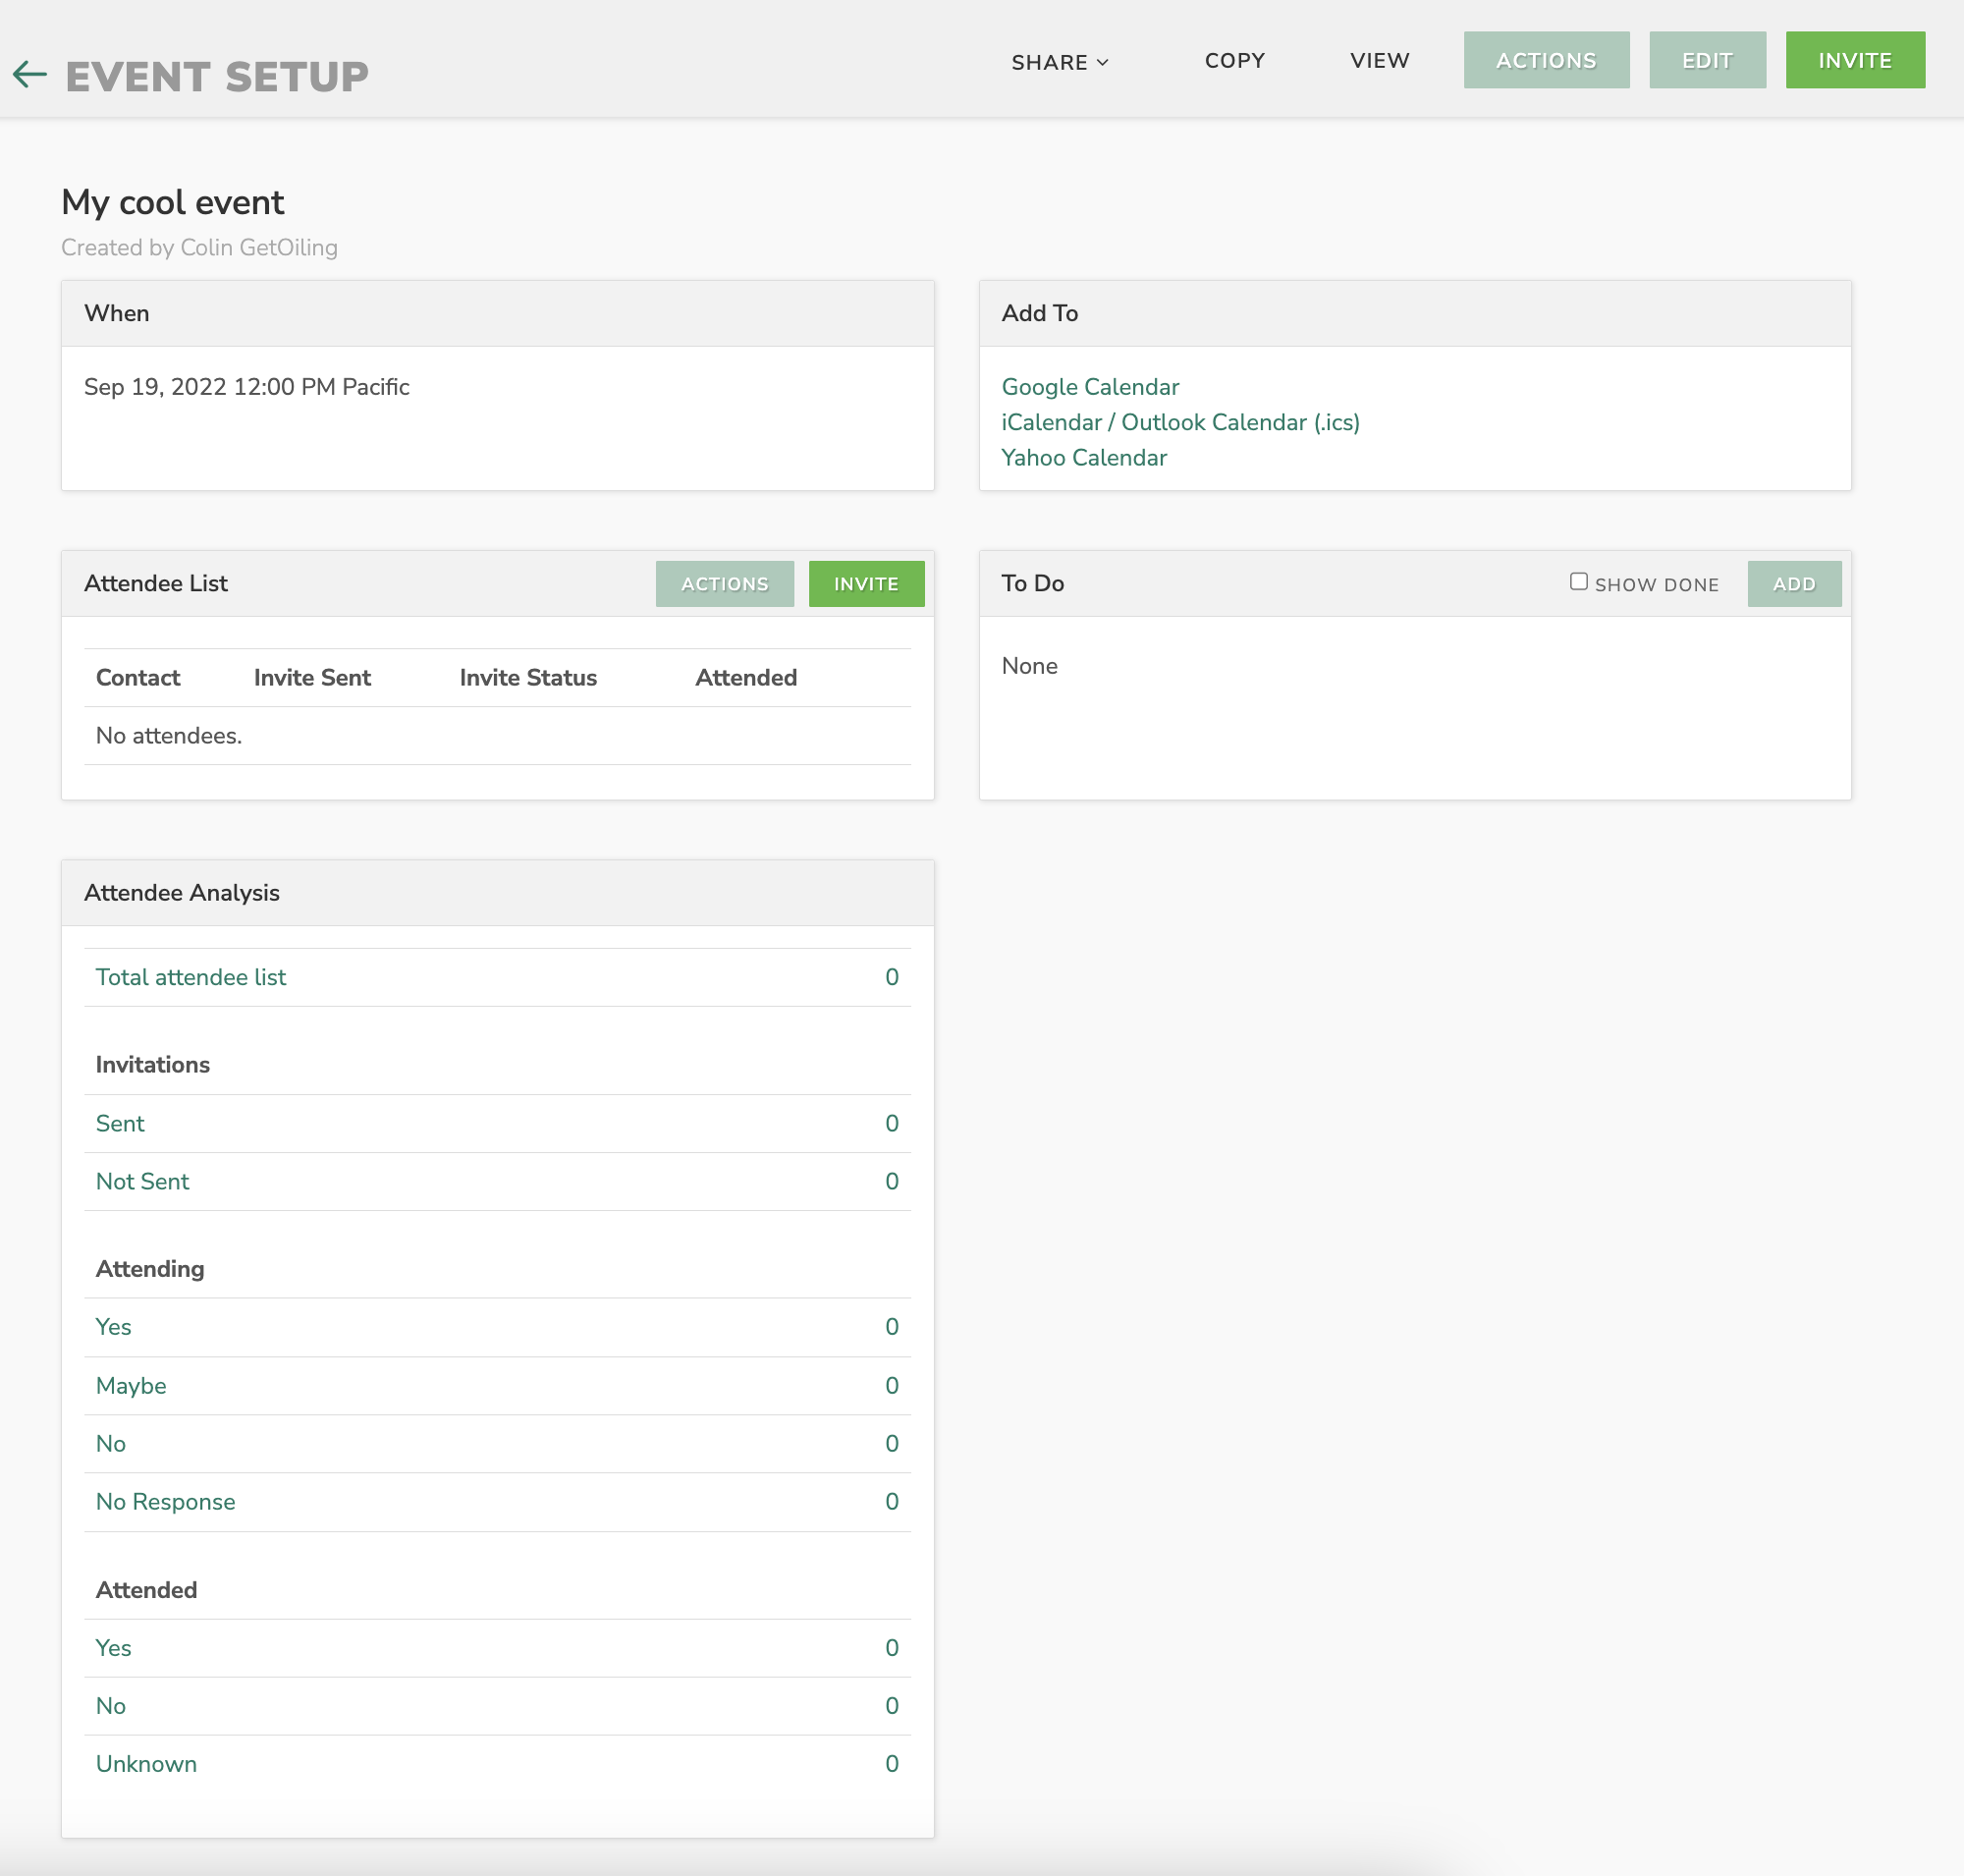The width and height of the screenshot is (1964, 1876).
Task: Download iCalendar / Outlook Calendar (.ics)
Action: [1180, 422]
